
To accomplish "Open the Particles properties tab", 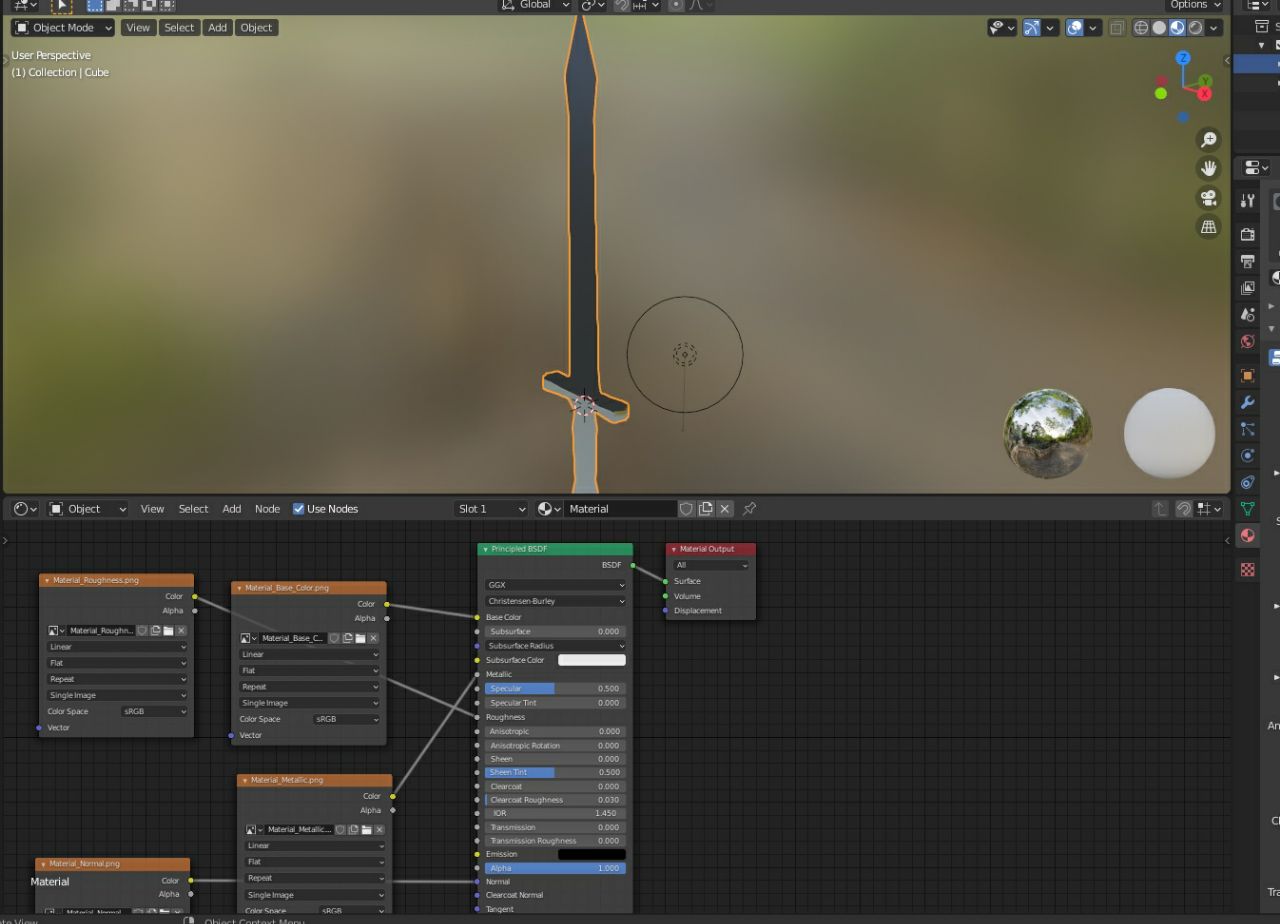I will point(1247,429).
